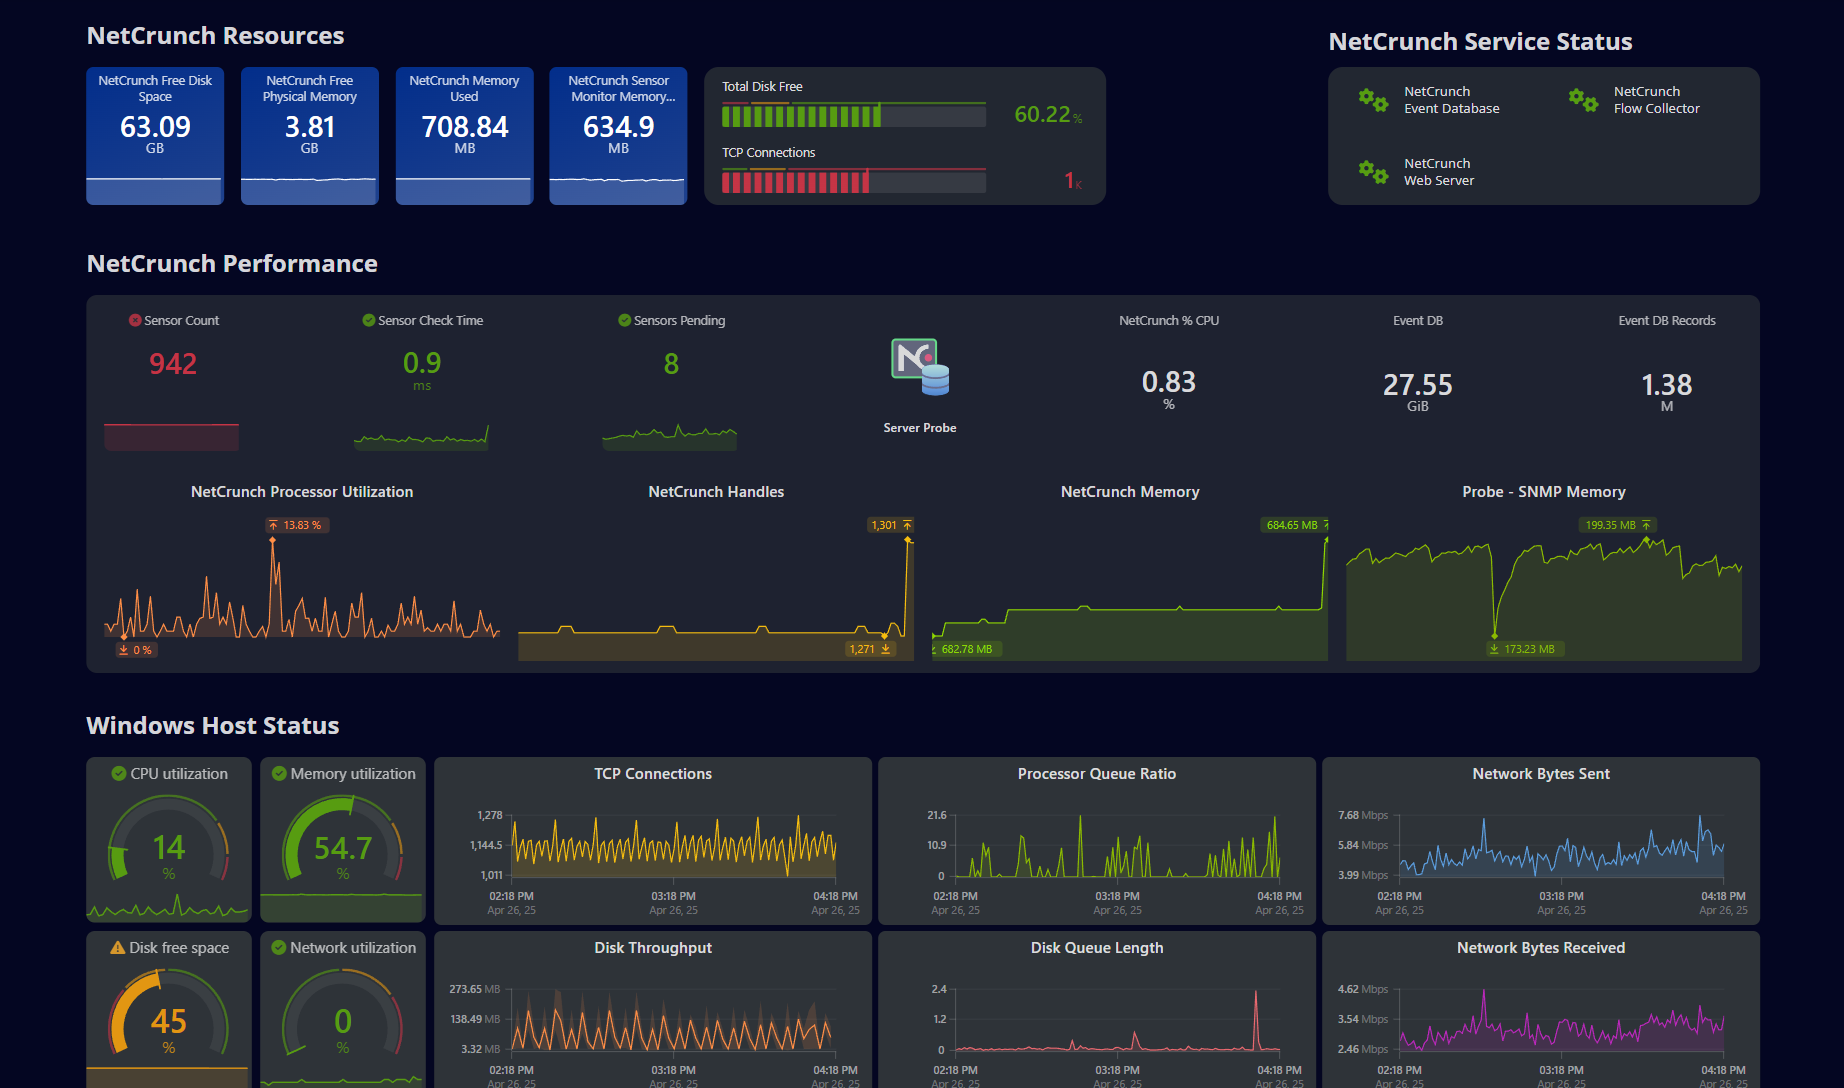Click the NetCrunch Flow Collector gears icon
This screenshot has height=1088, width=1844.
[1583, 100]
